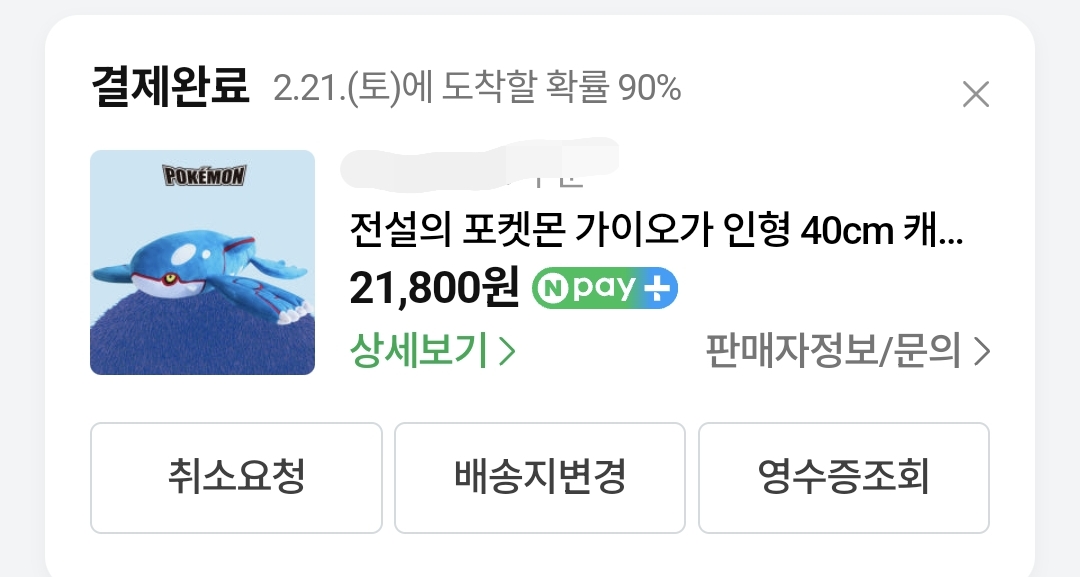The height and width of the screenshot is (577, 1080).
Task: Click the blue furry cushion beneath the plush in the thumbnail
Action: 202,337
